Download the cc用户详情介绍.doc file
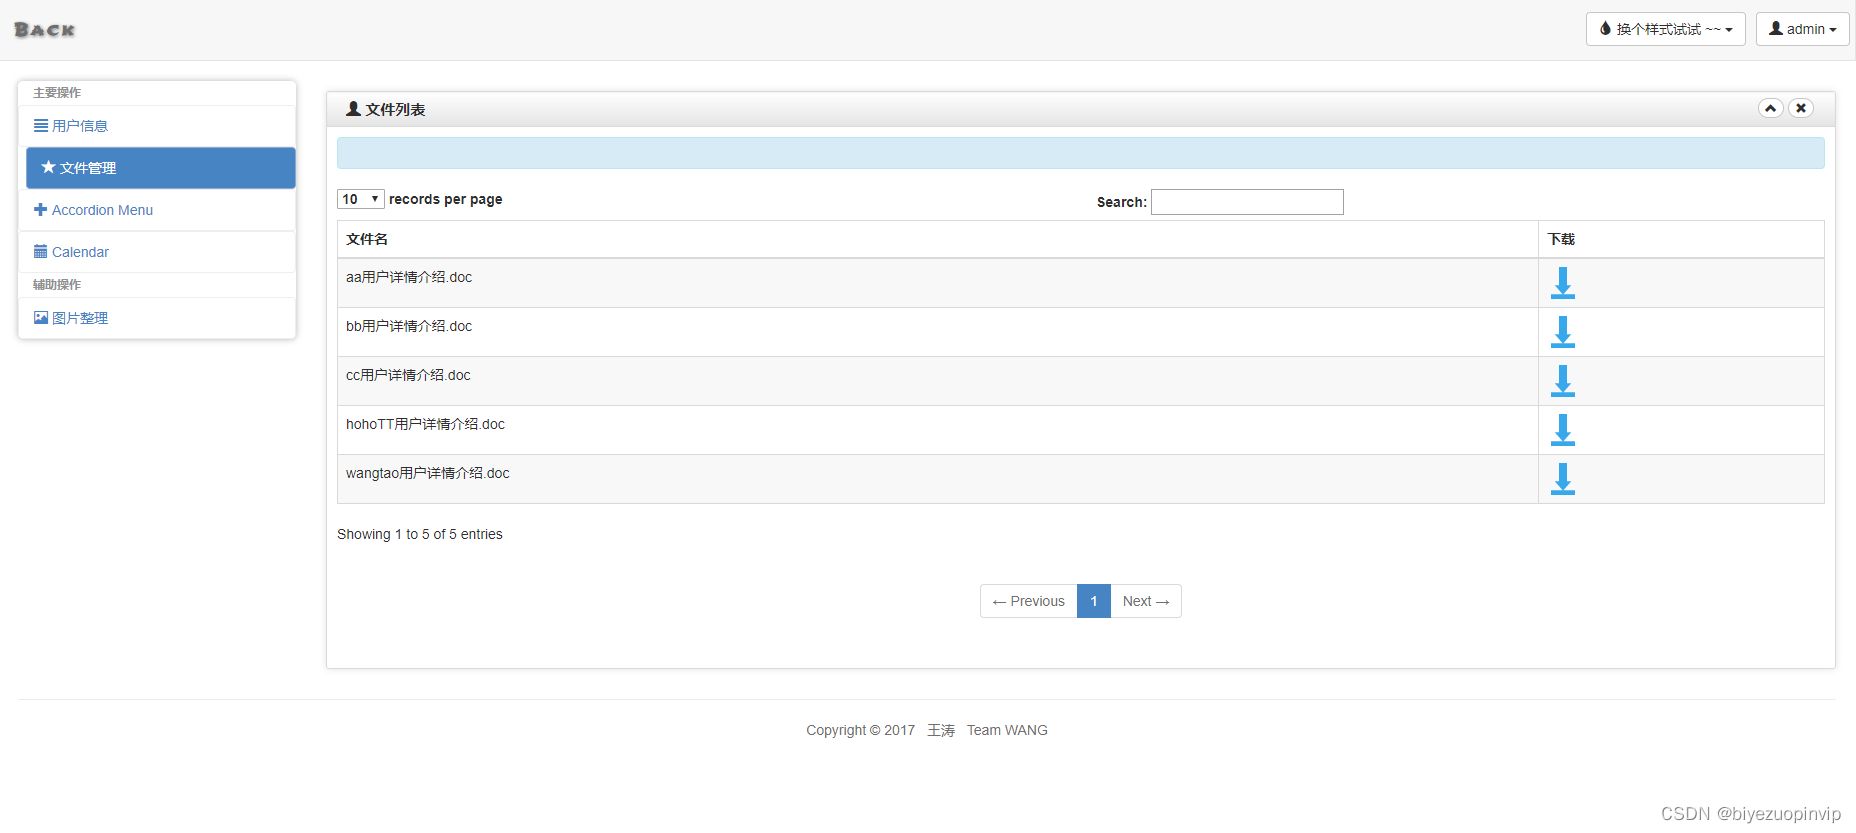 pyautogui.click(x=1562, y=381)
